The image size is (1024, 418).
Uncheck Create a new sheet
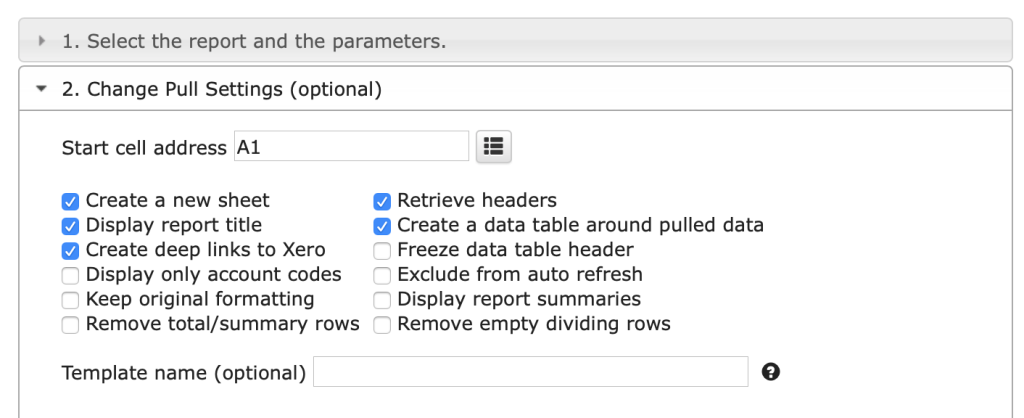tap(70, 201)
